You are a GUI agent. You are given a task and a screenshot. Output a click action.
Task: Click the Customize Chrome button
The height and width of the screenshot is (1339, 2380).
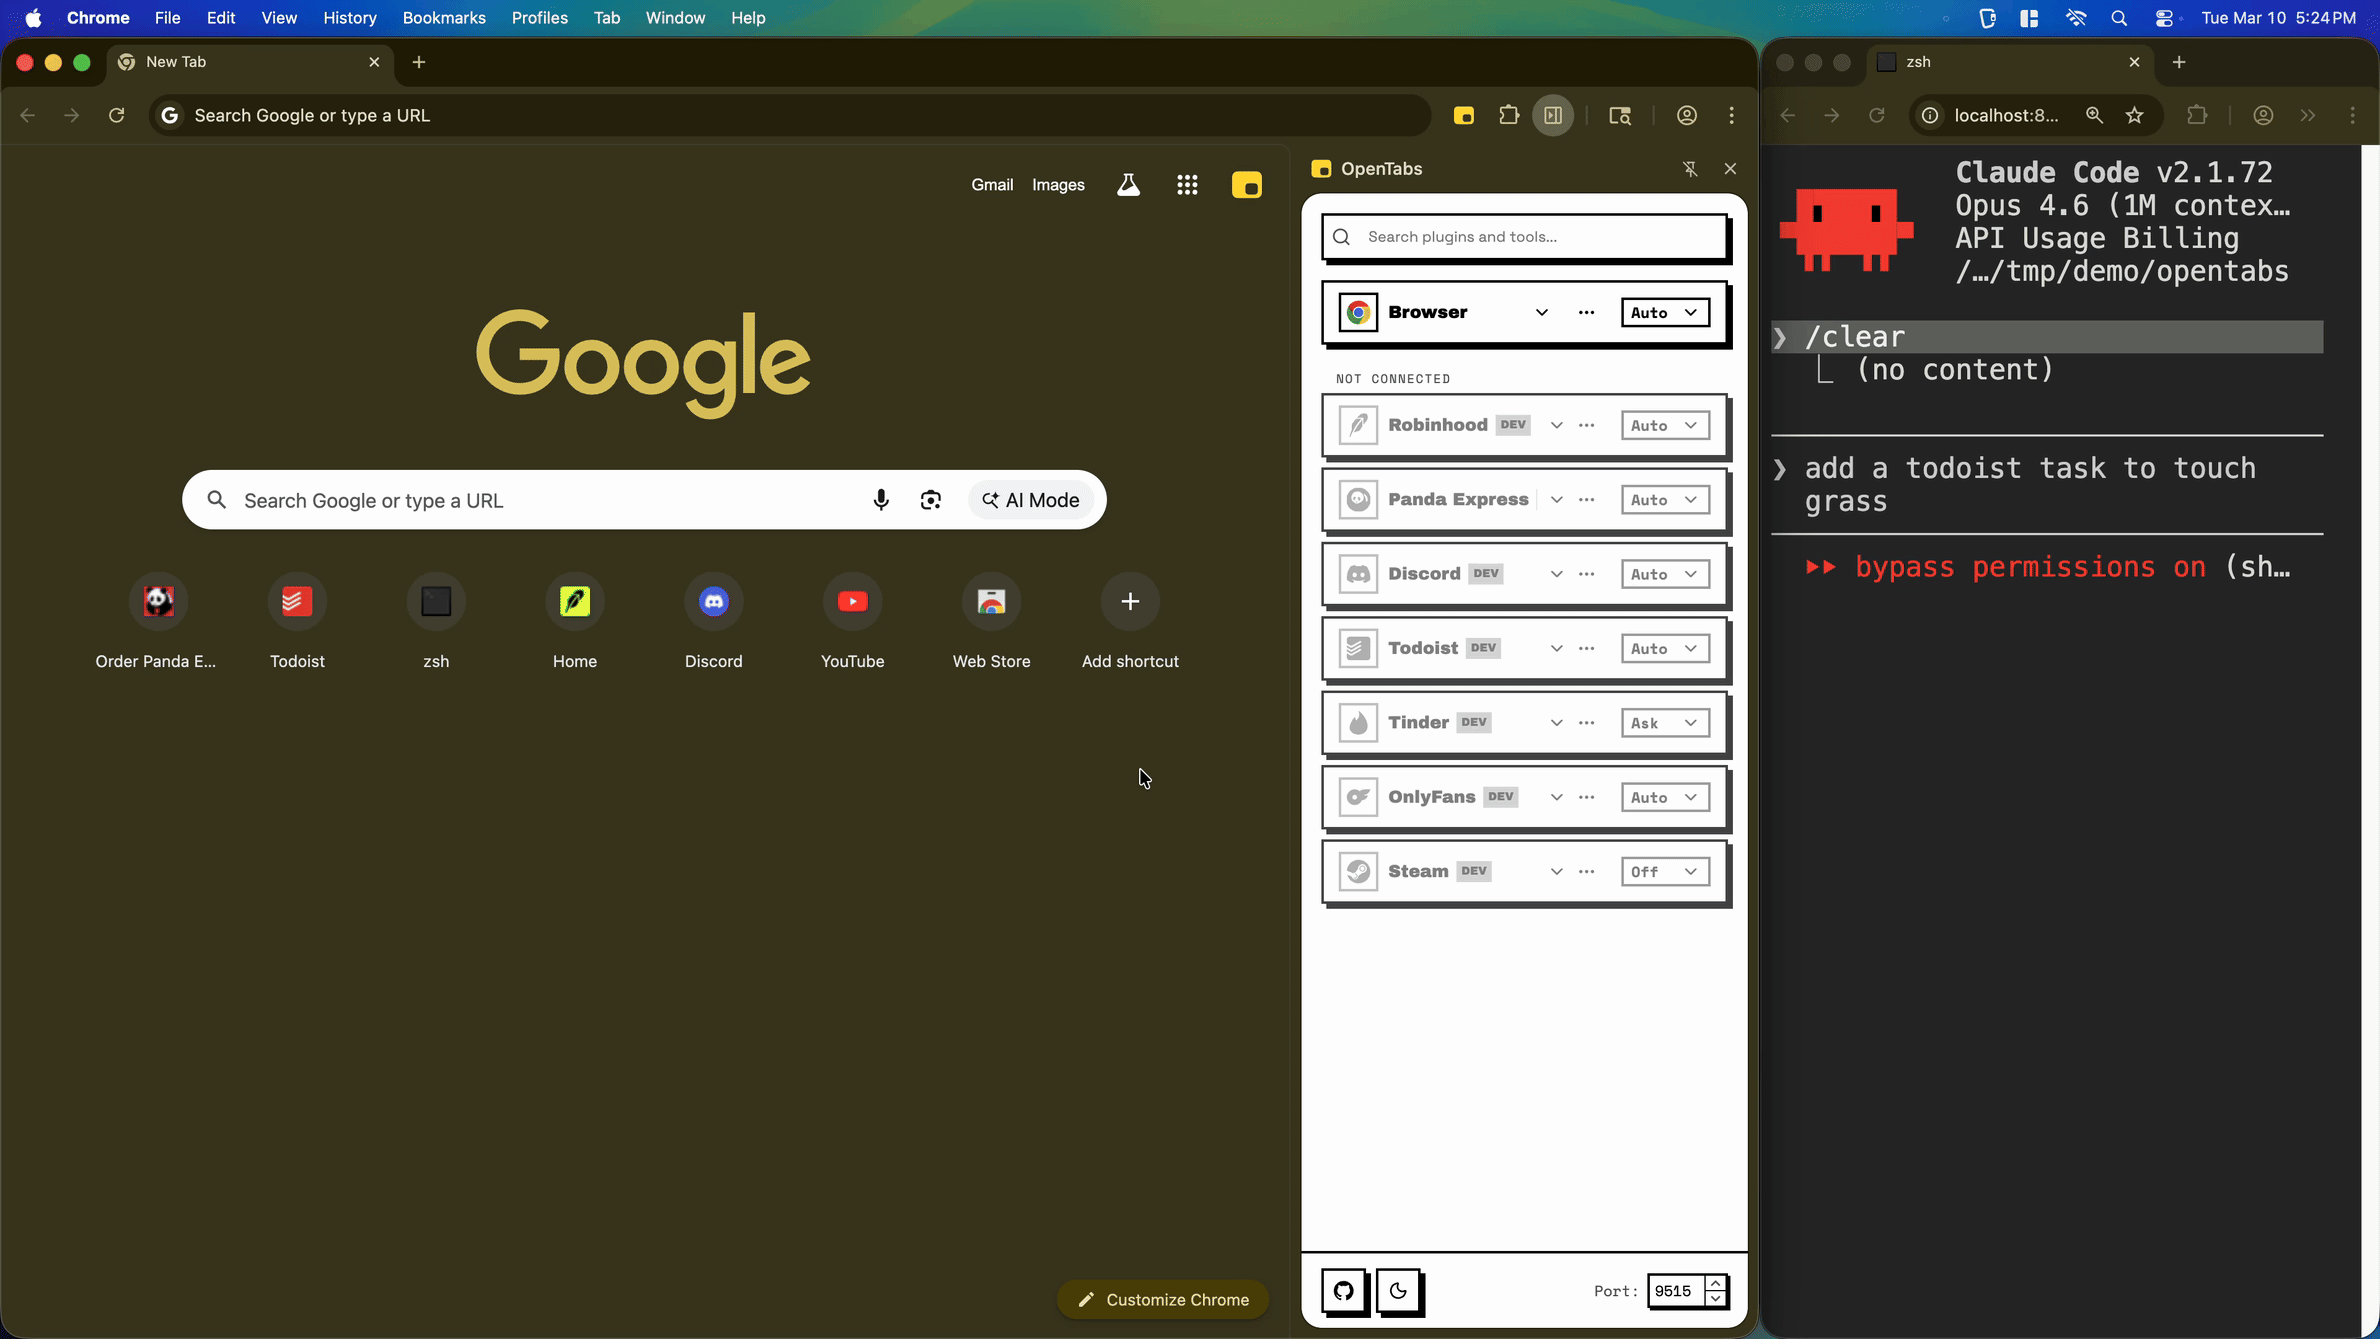pyautogui.click(x=1162, y=1299)
